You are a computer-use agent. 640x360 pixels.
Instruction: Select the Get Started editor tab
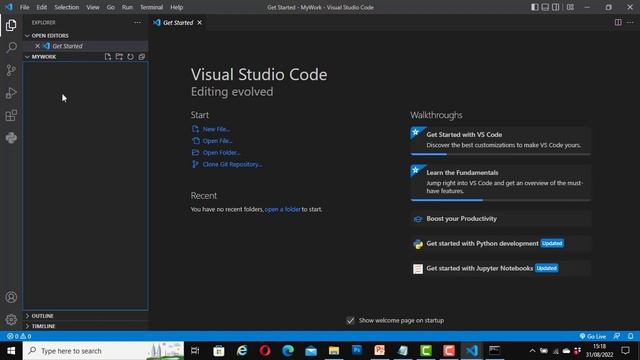(178, 22)
